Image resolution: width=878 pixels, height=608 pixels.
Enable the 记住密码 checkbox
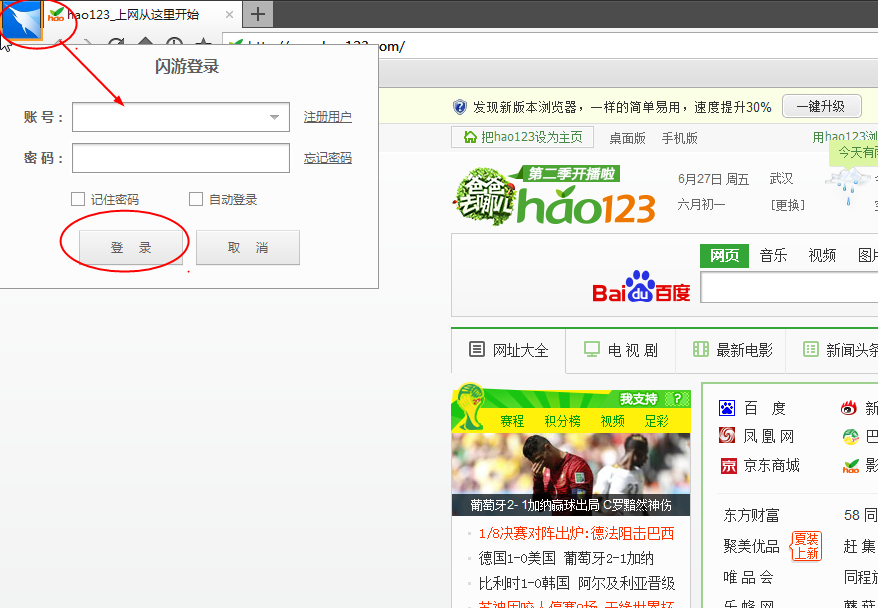pos(78,199)
